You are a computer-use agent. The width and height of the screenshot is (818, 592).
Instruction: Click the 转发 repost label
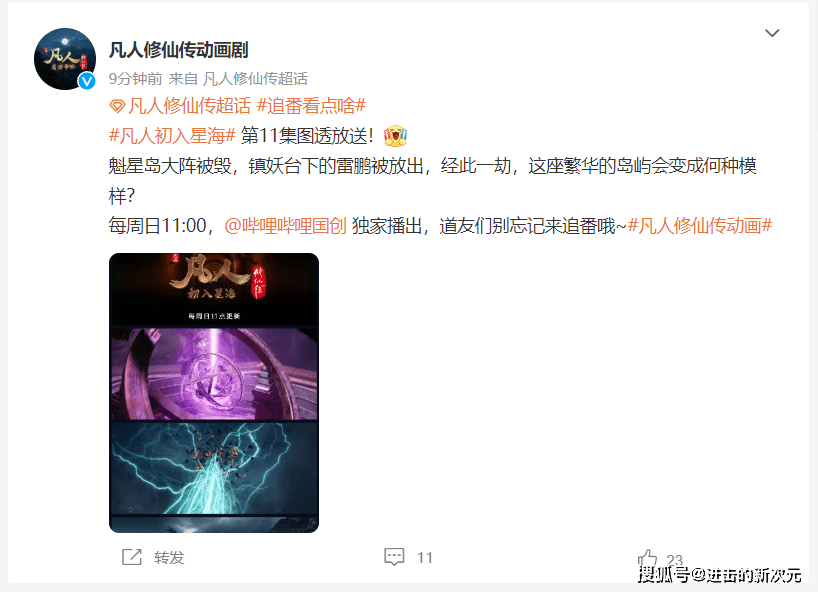pyautogui.click(x=169, y=558)
